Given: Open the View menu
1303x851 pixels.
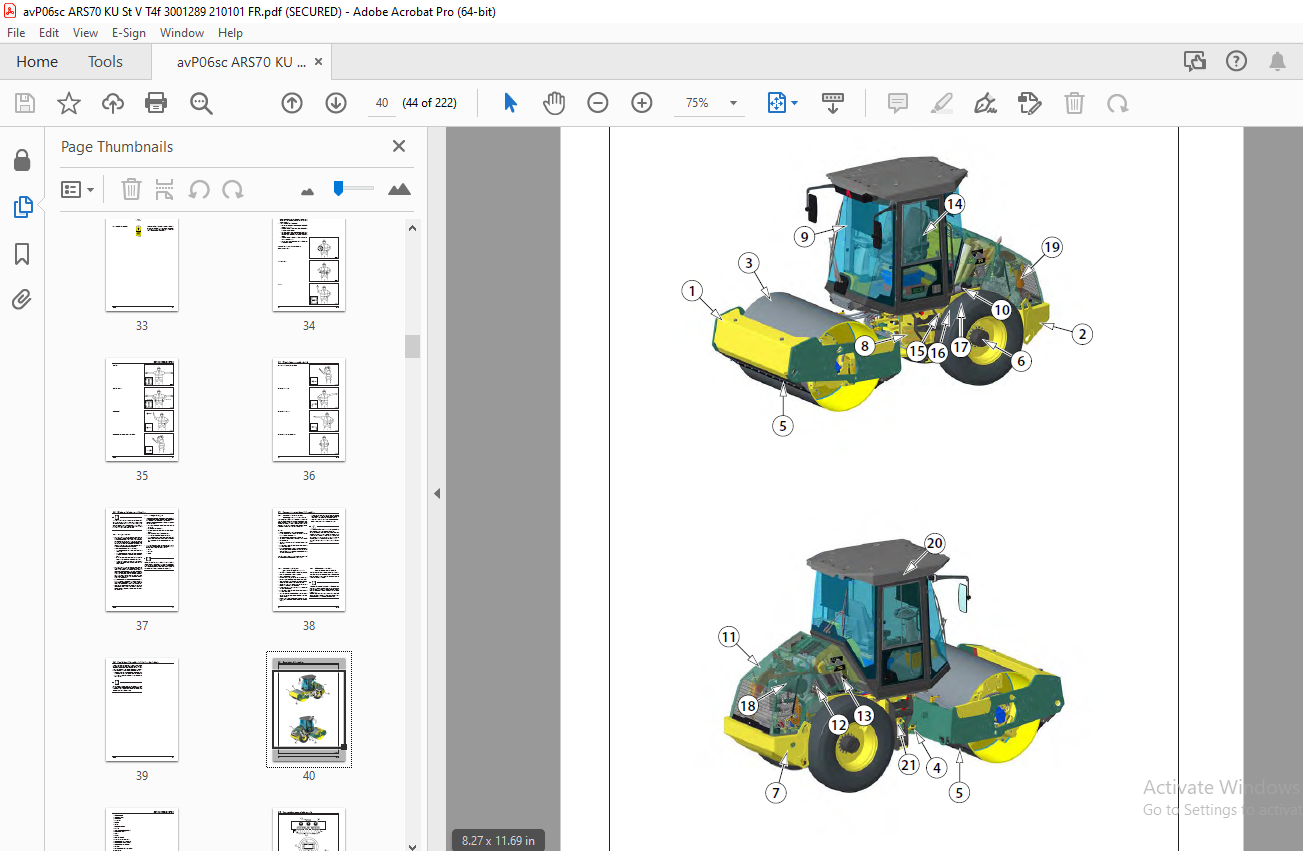Looking at the screenshot, I should click(86, 33).
